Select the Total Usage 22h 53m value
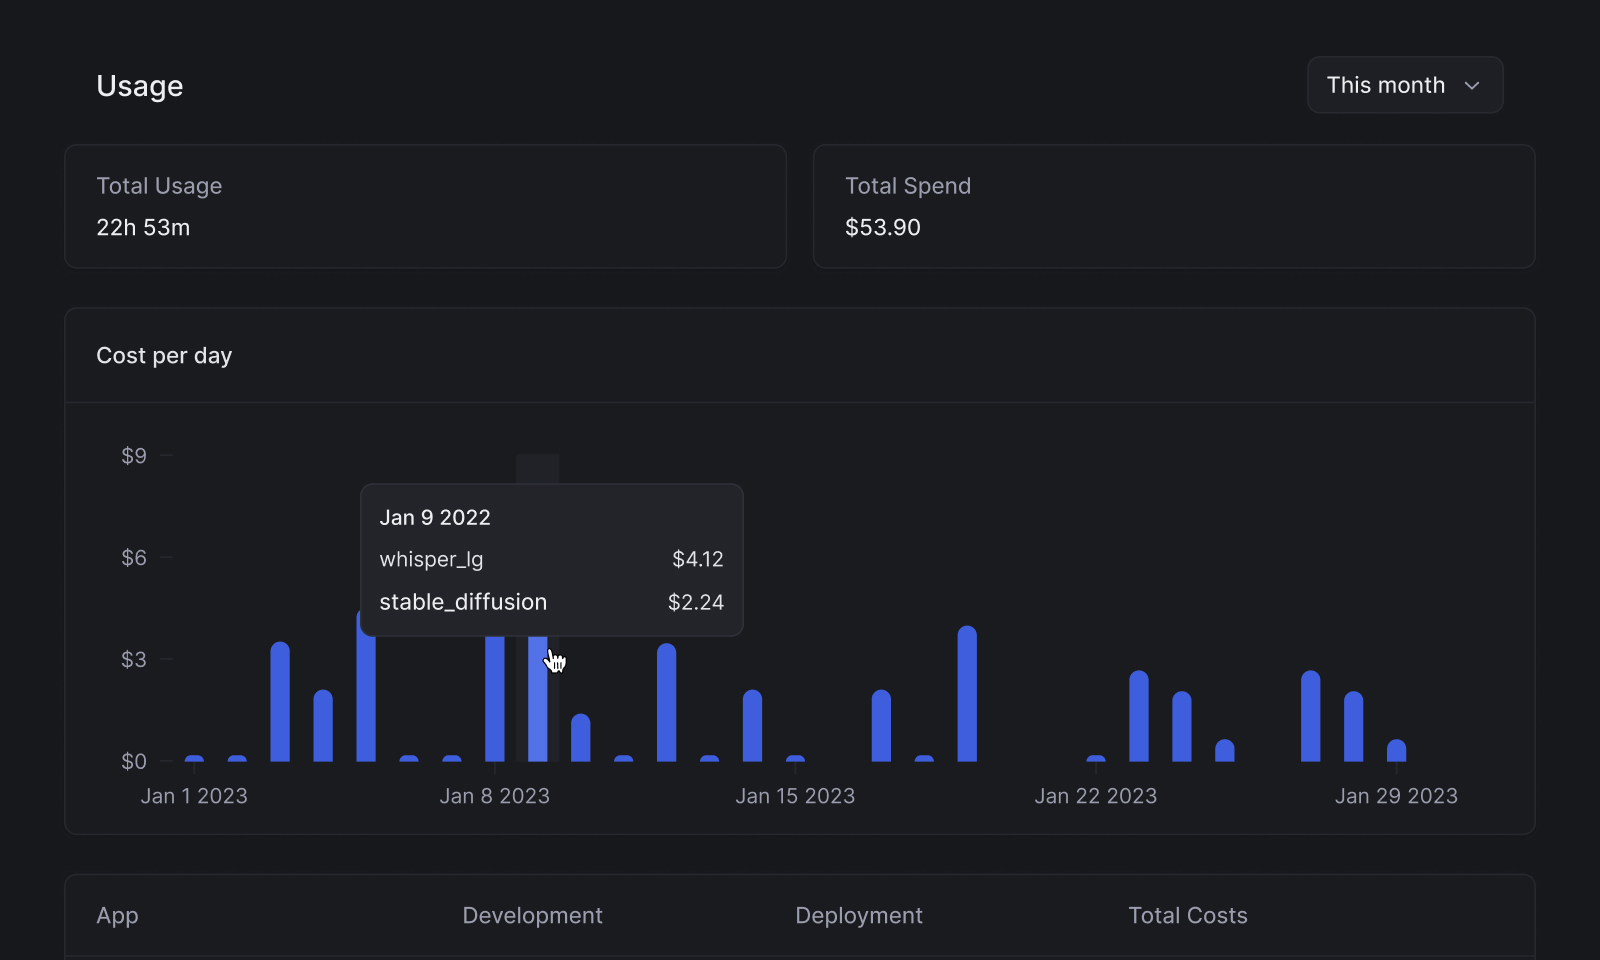The width and height of the screenshot is (1600, 960). coord(143,228)
